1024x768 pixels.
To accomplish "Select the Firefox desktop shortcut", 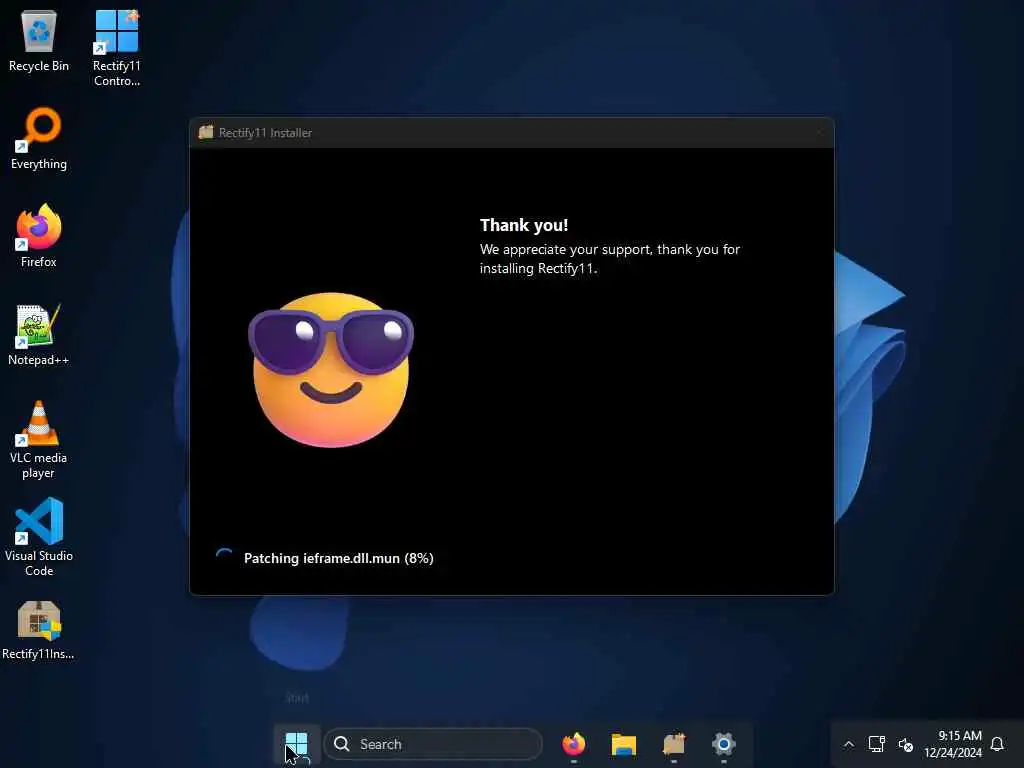I will (39, 236).
